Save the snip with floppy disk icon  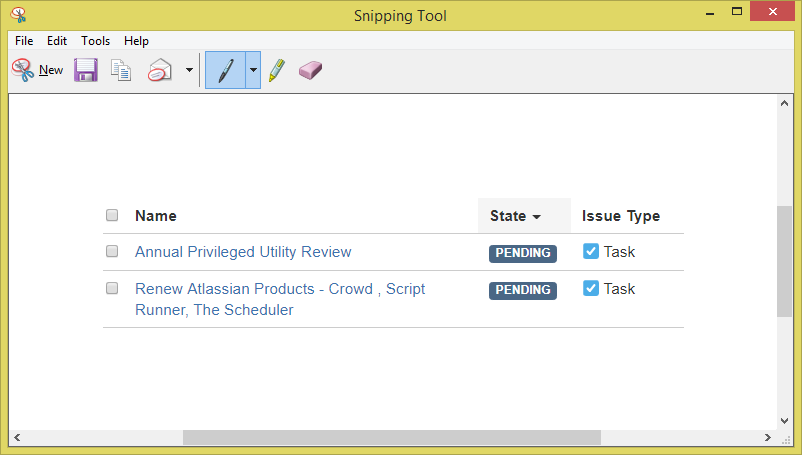86,70
